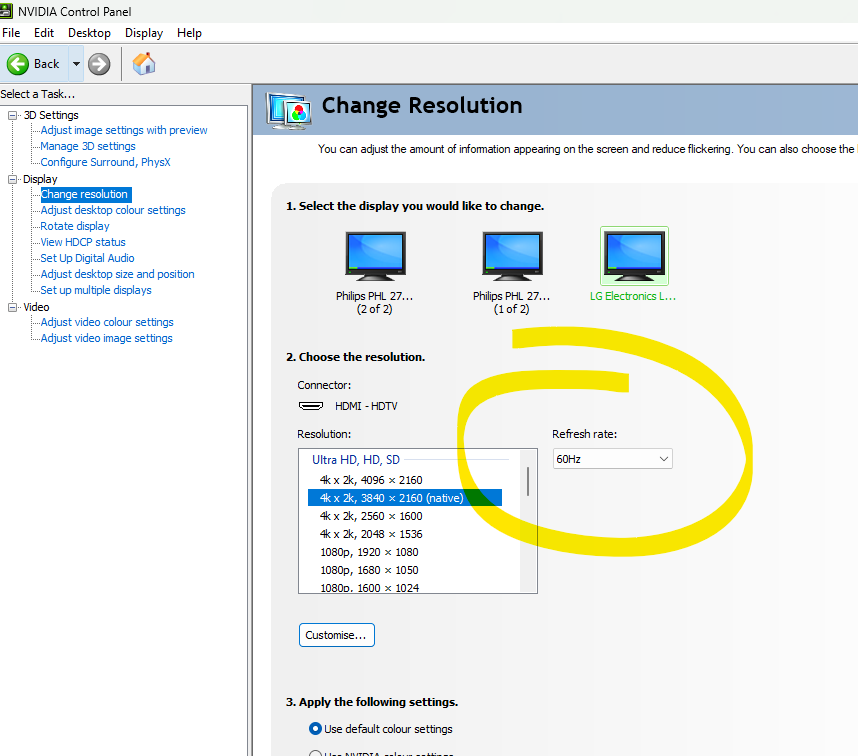The height and width of the screenshot is (756, 858).
Task: Open Set up multiple displays
Action: pyautogui.click(x=96, y=290)
